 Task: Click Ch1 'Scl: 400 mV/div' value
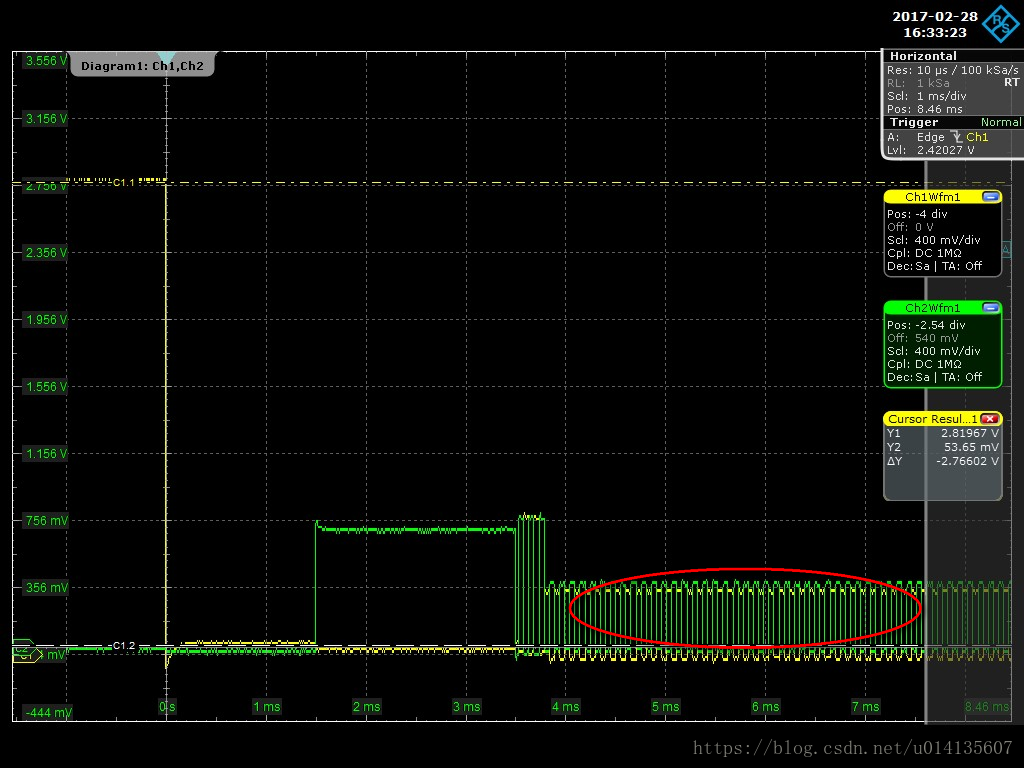(933, 240)
